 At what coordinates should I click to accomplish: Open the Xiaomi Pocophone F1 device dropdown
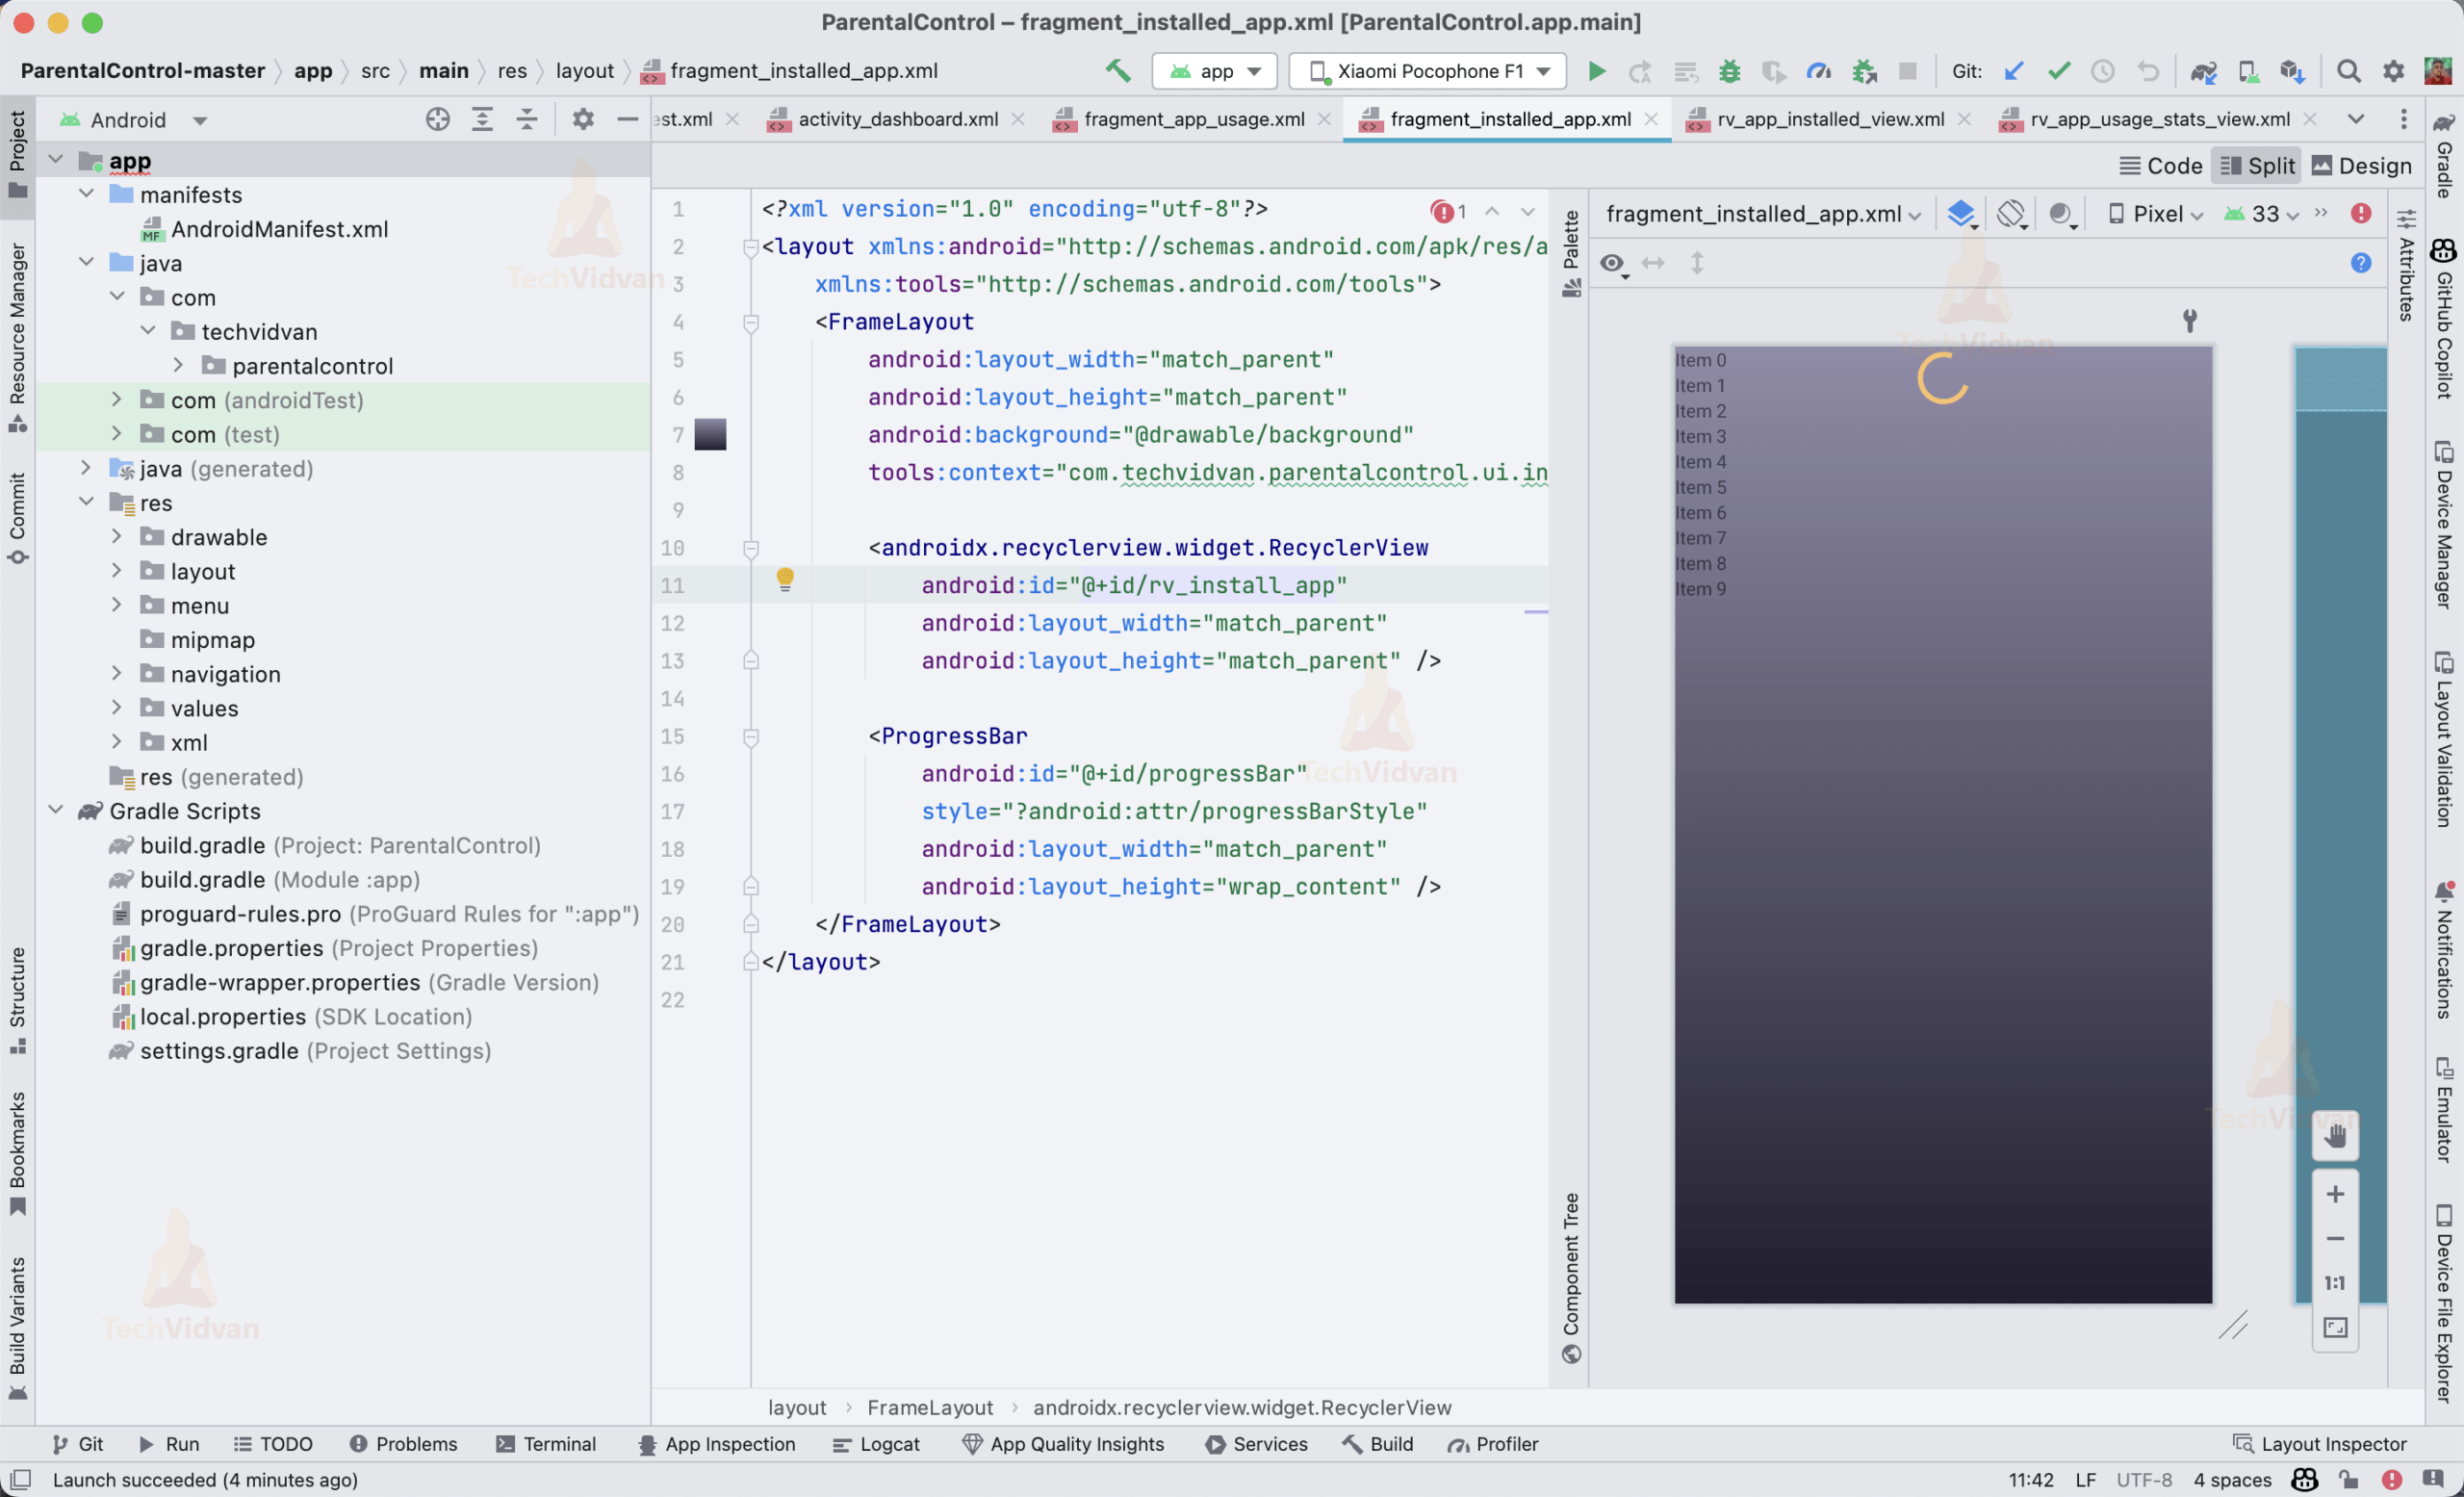tap(1427, 71)
